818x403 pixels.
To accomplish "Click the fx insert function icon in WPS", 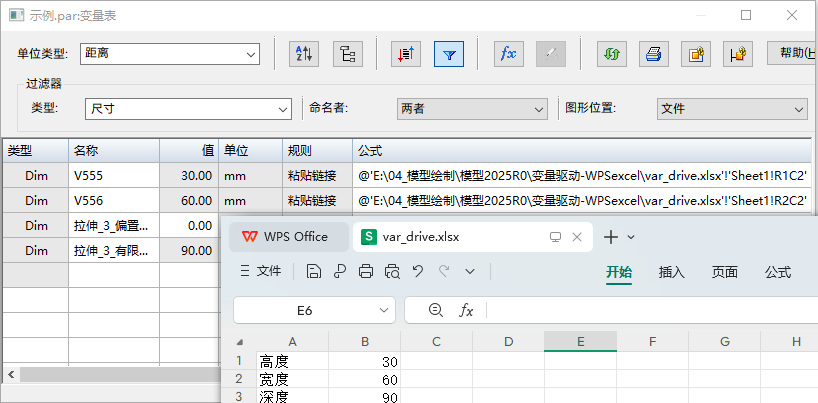I will tap(466, 311).
